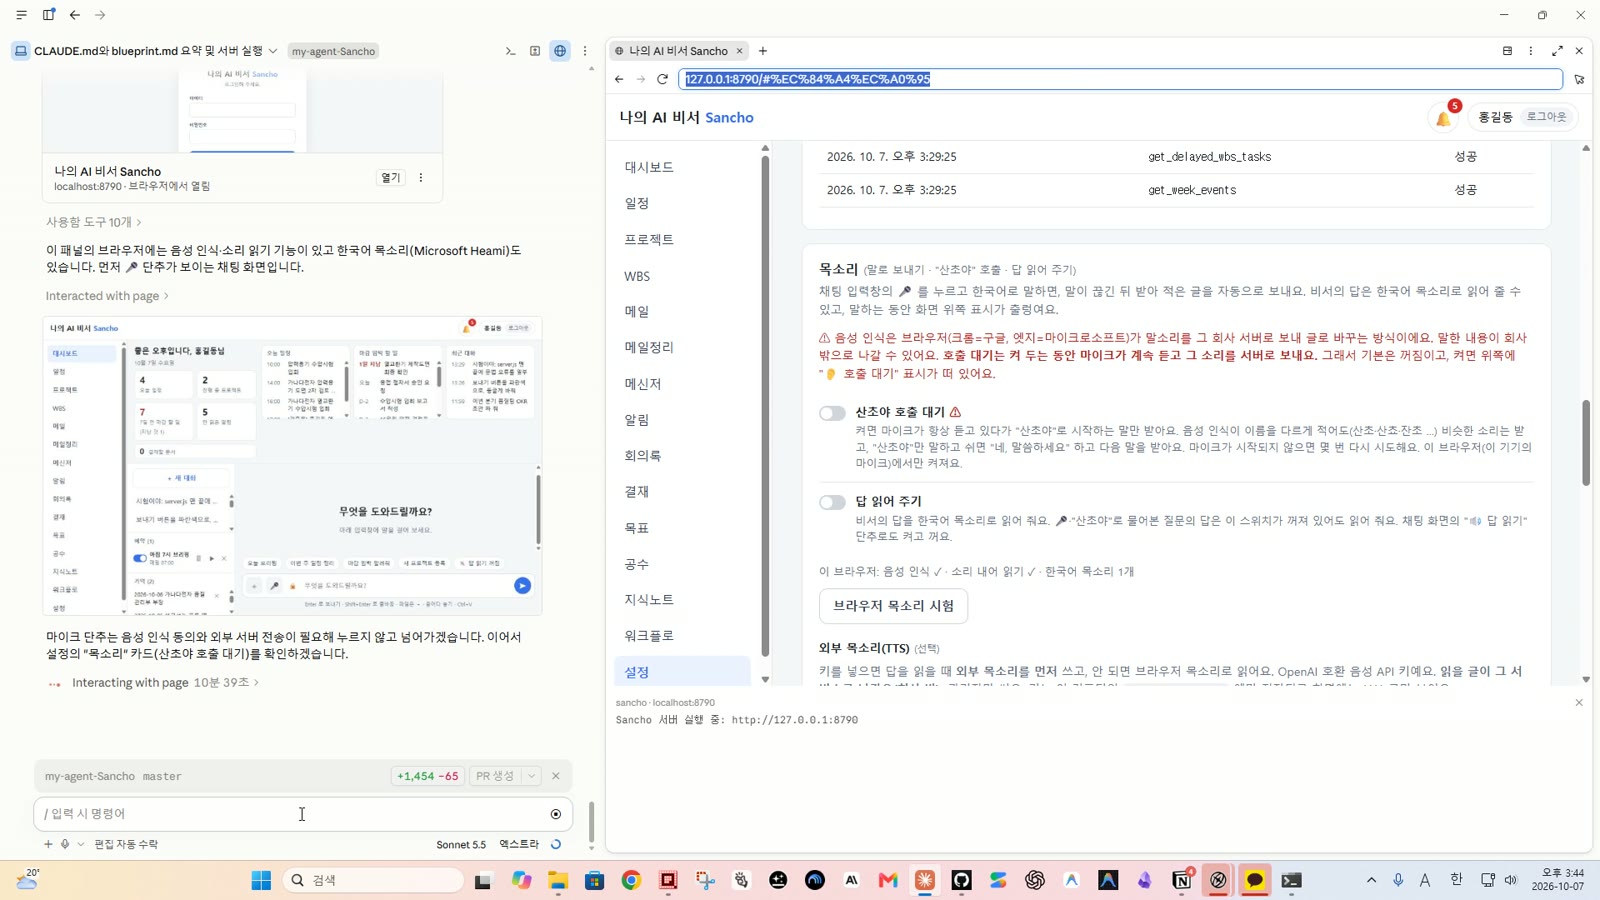
Task: Open the microphone options chevron below input
Action: (81, 844)
